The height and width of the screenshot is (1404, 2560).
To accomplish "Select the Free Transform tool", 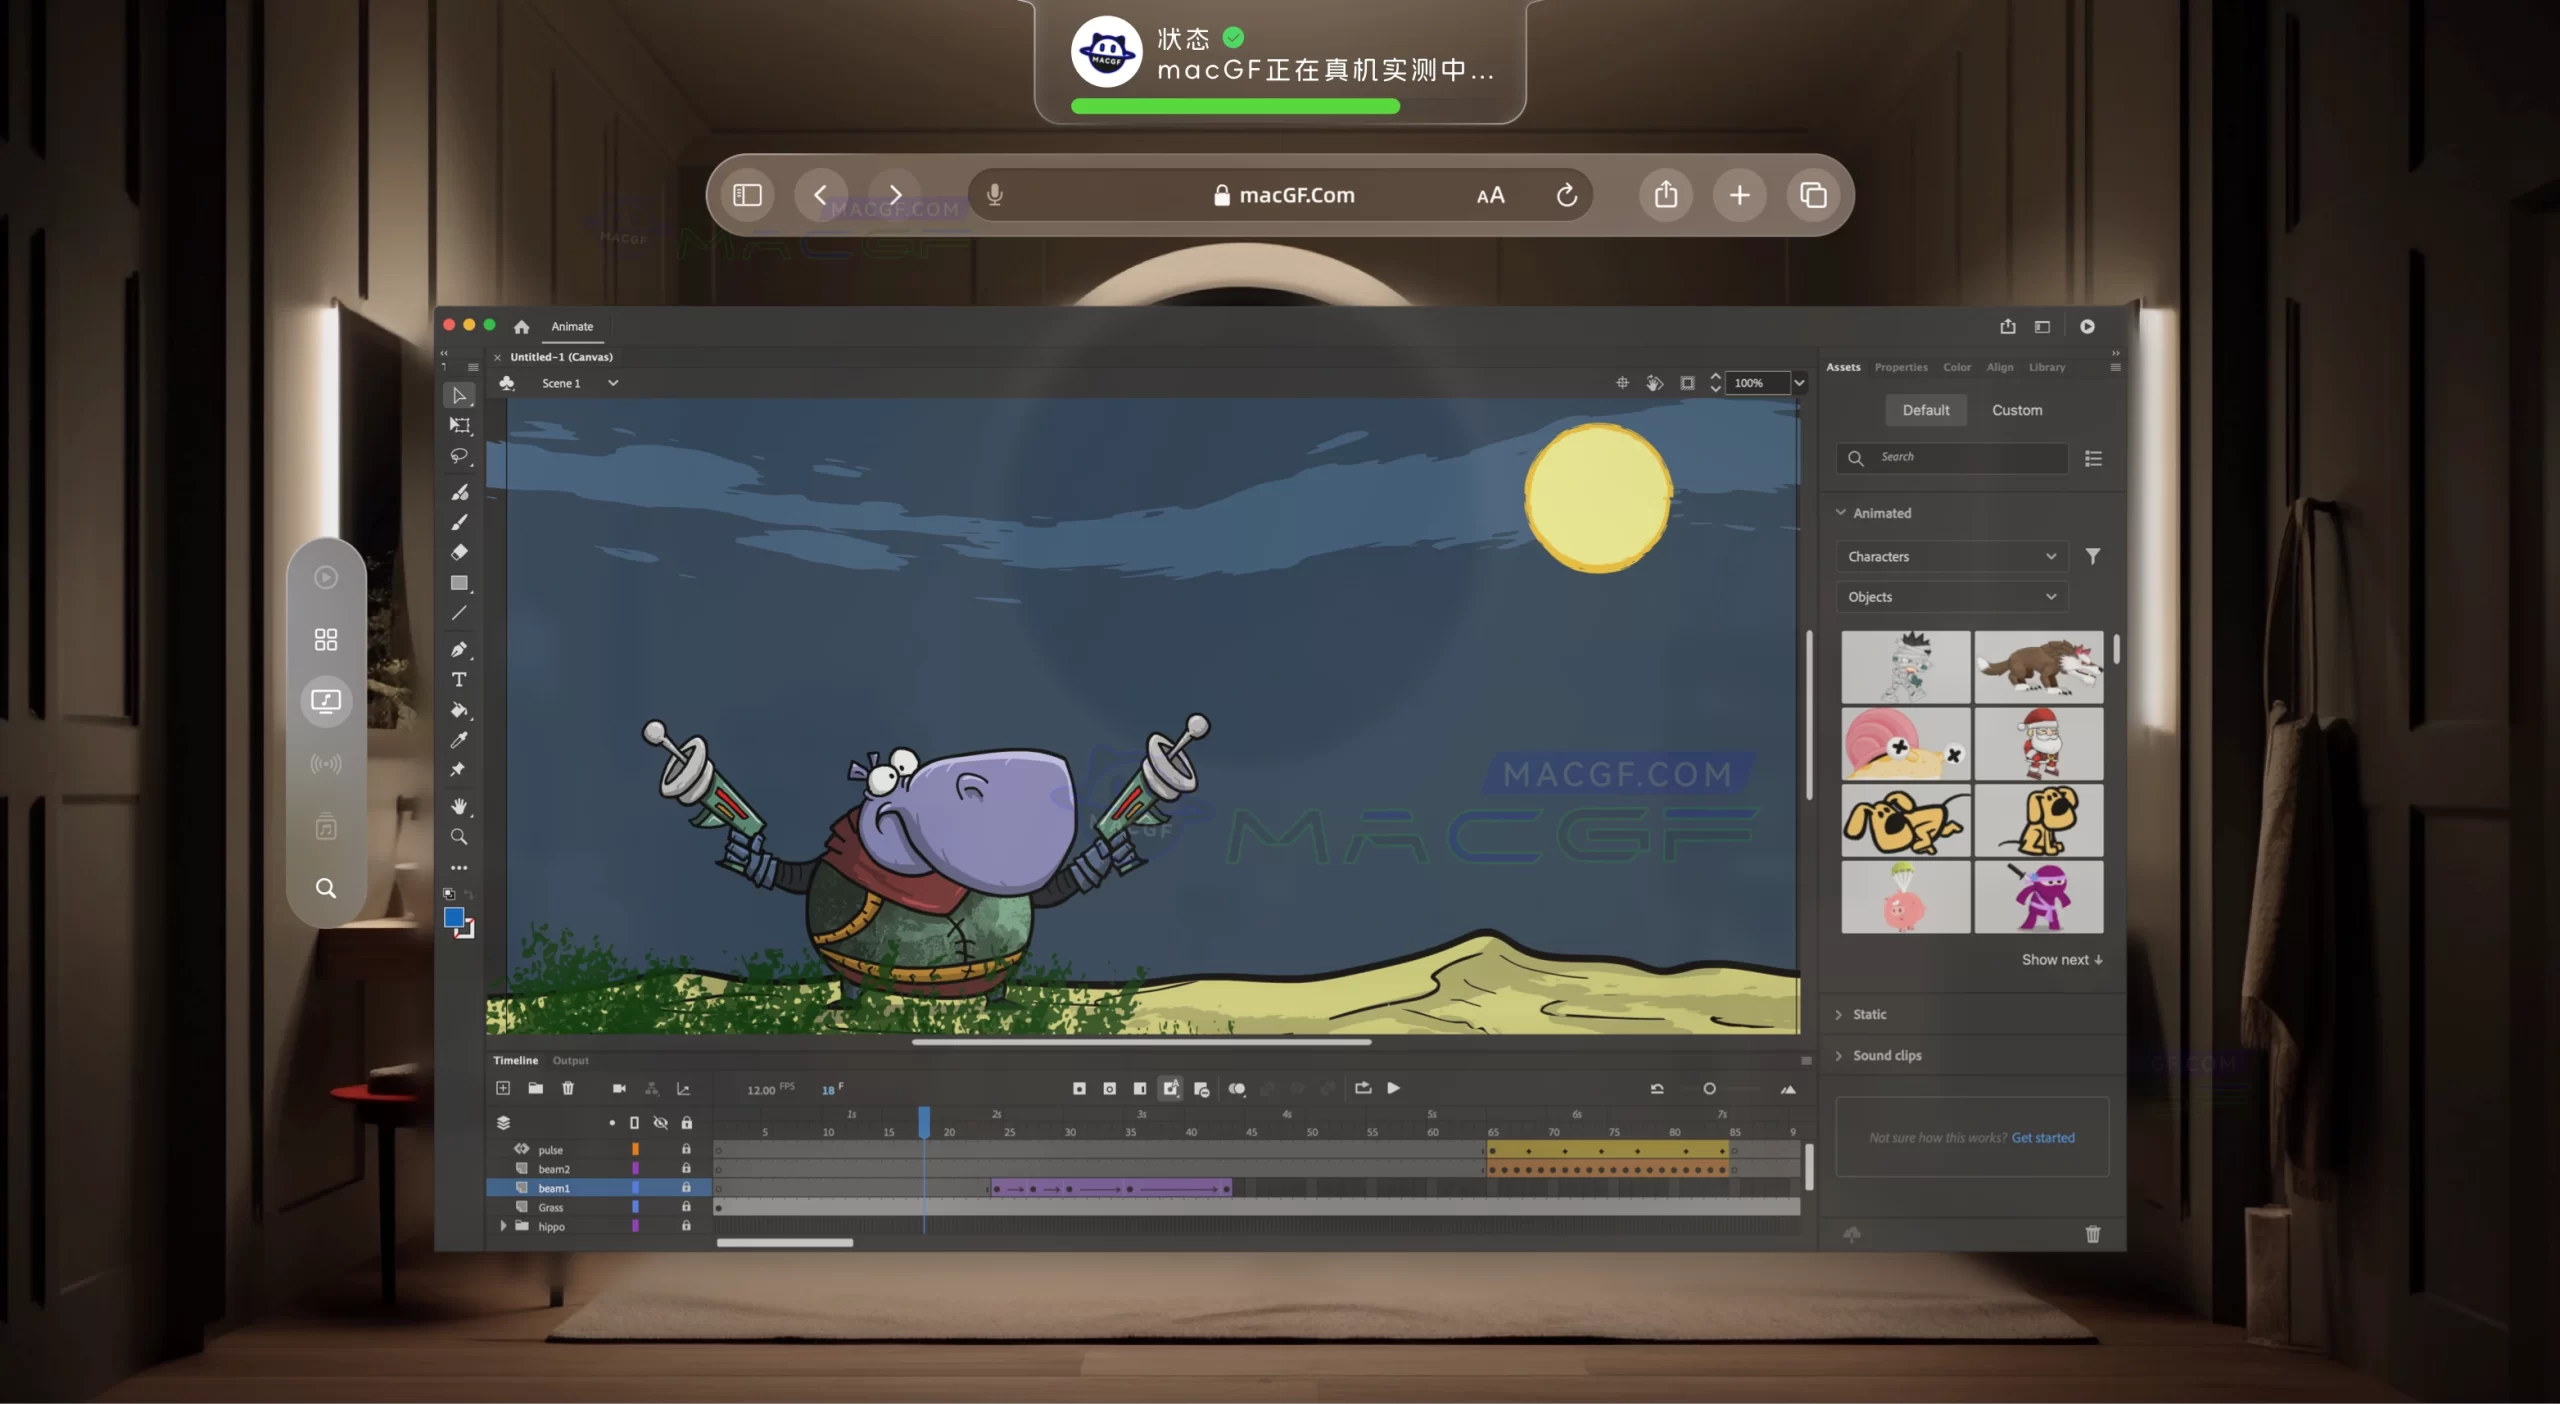I will click(459, 426).
